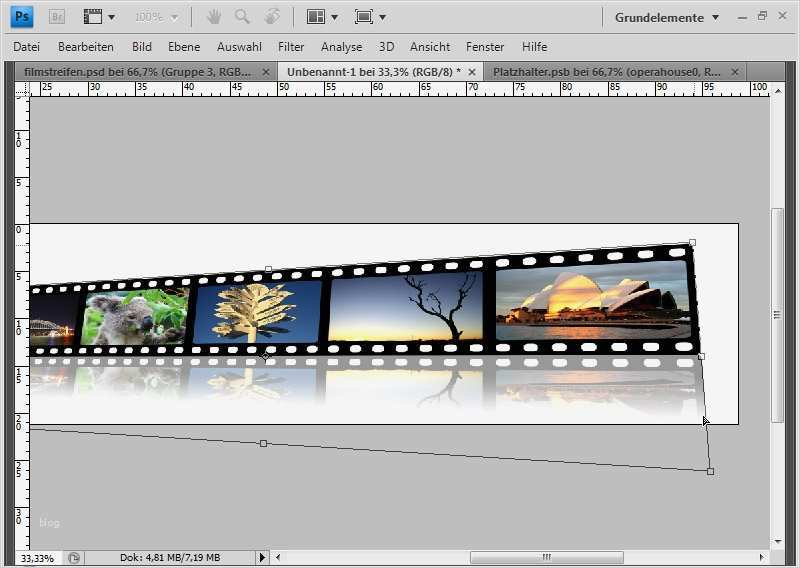
Task: Select the Hand tool icon
Action: pos(213,17)
